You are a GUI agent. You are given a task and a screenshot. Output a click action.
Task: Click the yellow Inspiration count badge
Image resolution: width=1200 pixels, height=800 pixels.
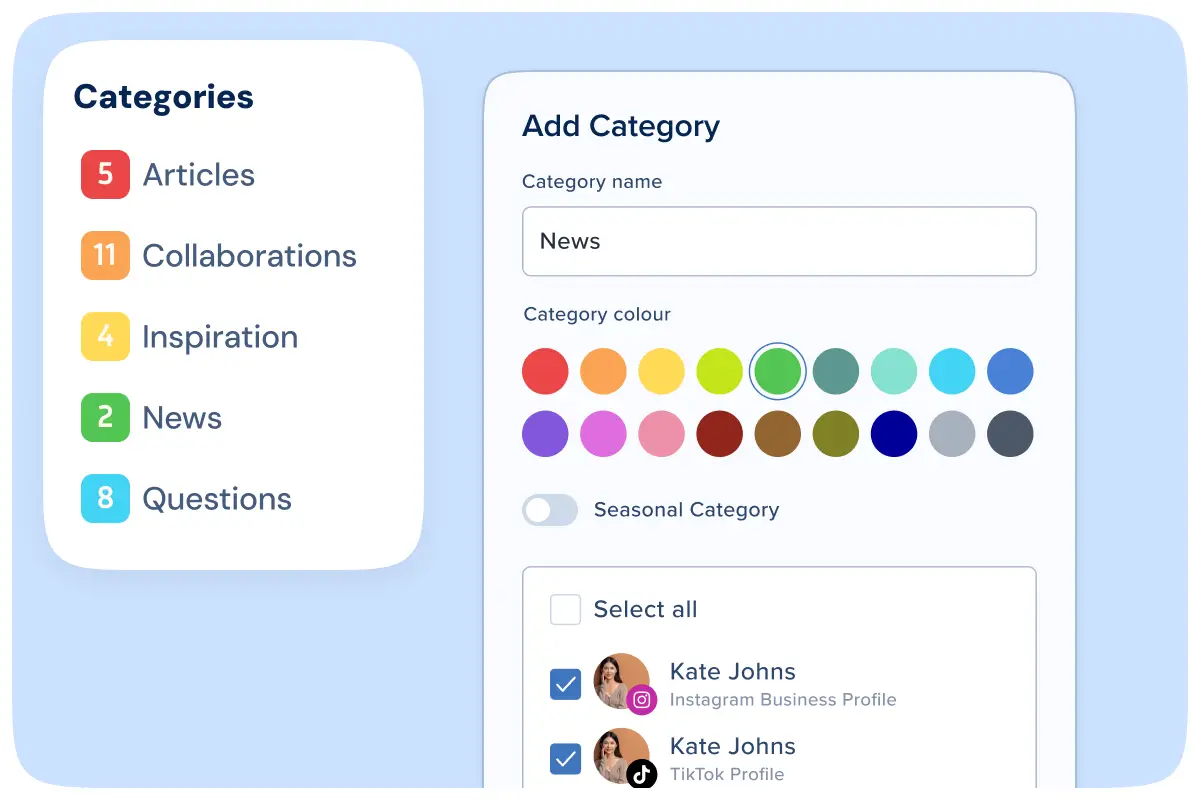pyautogui.click(x=105, y=337)
